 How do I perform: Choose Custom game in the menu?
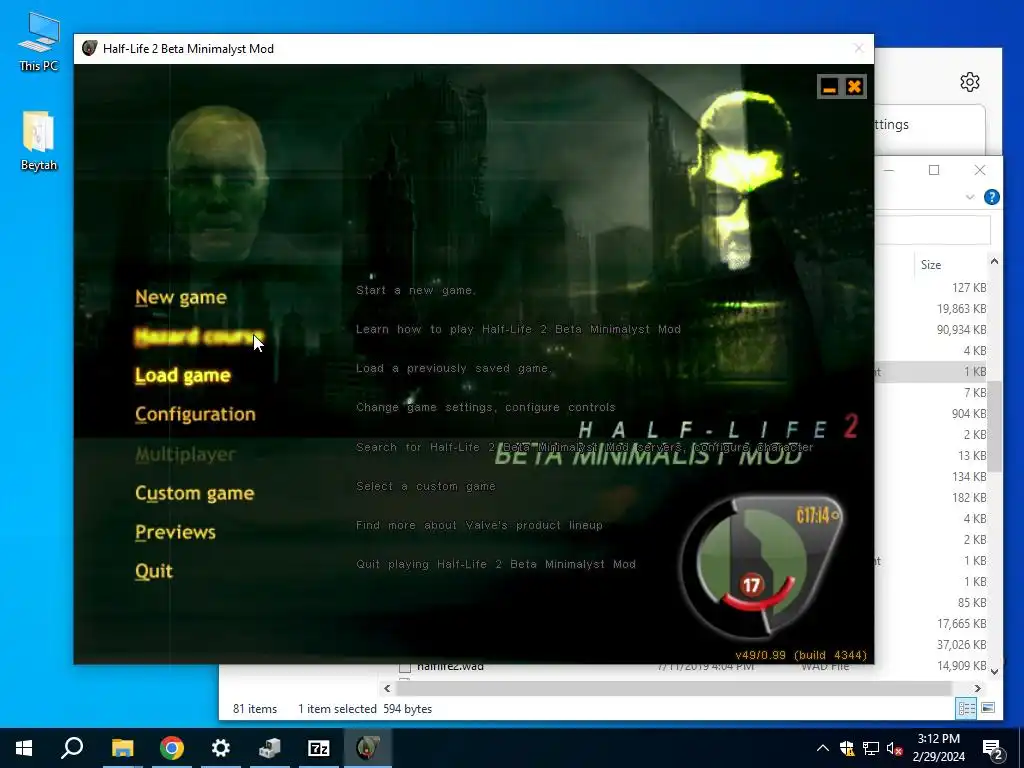click(x=195, y=493)
